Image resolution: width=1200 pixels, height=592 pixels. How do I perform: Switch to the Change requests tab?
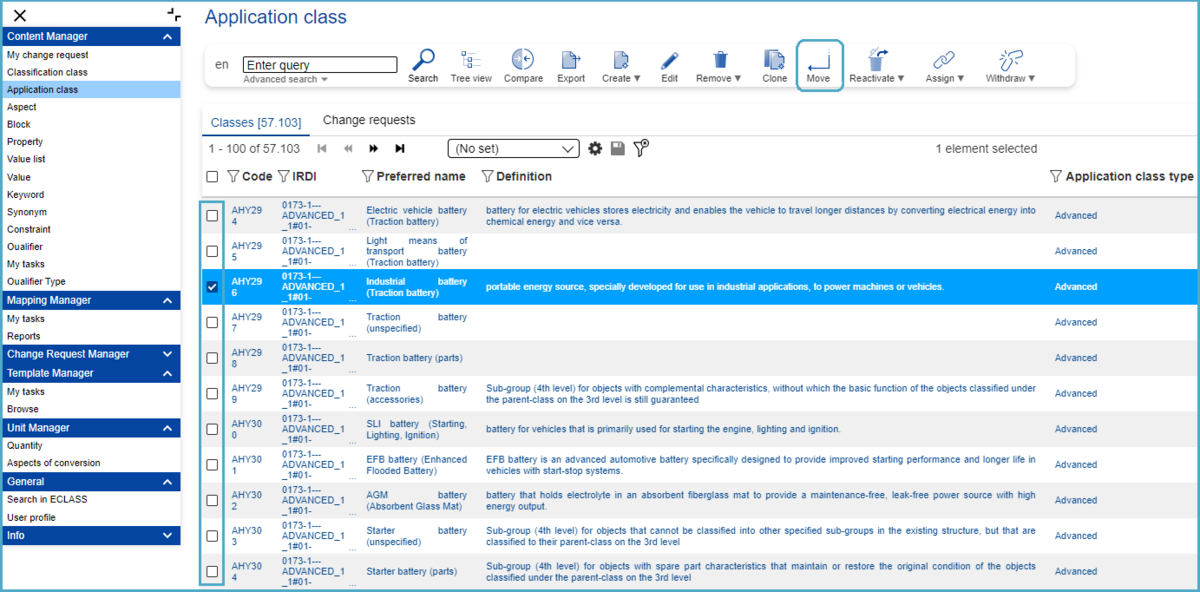coord(368,120)
